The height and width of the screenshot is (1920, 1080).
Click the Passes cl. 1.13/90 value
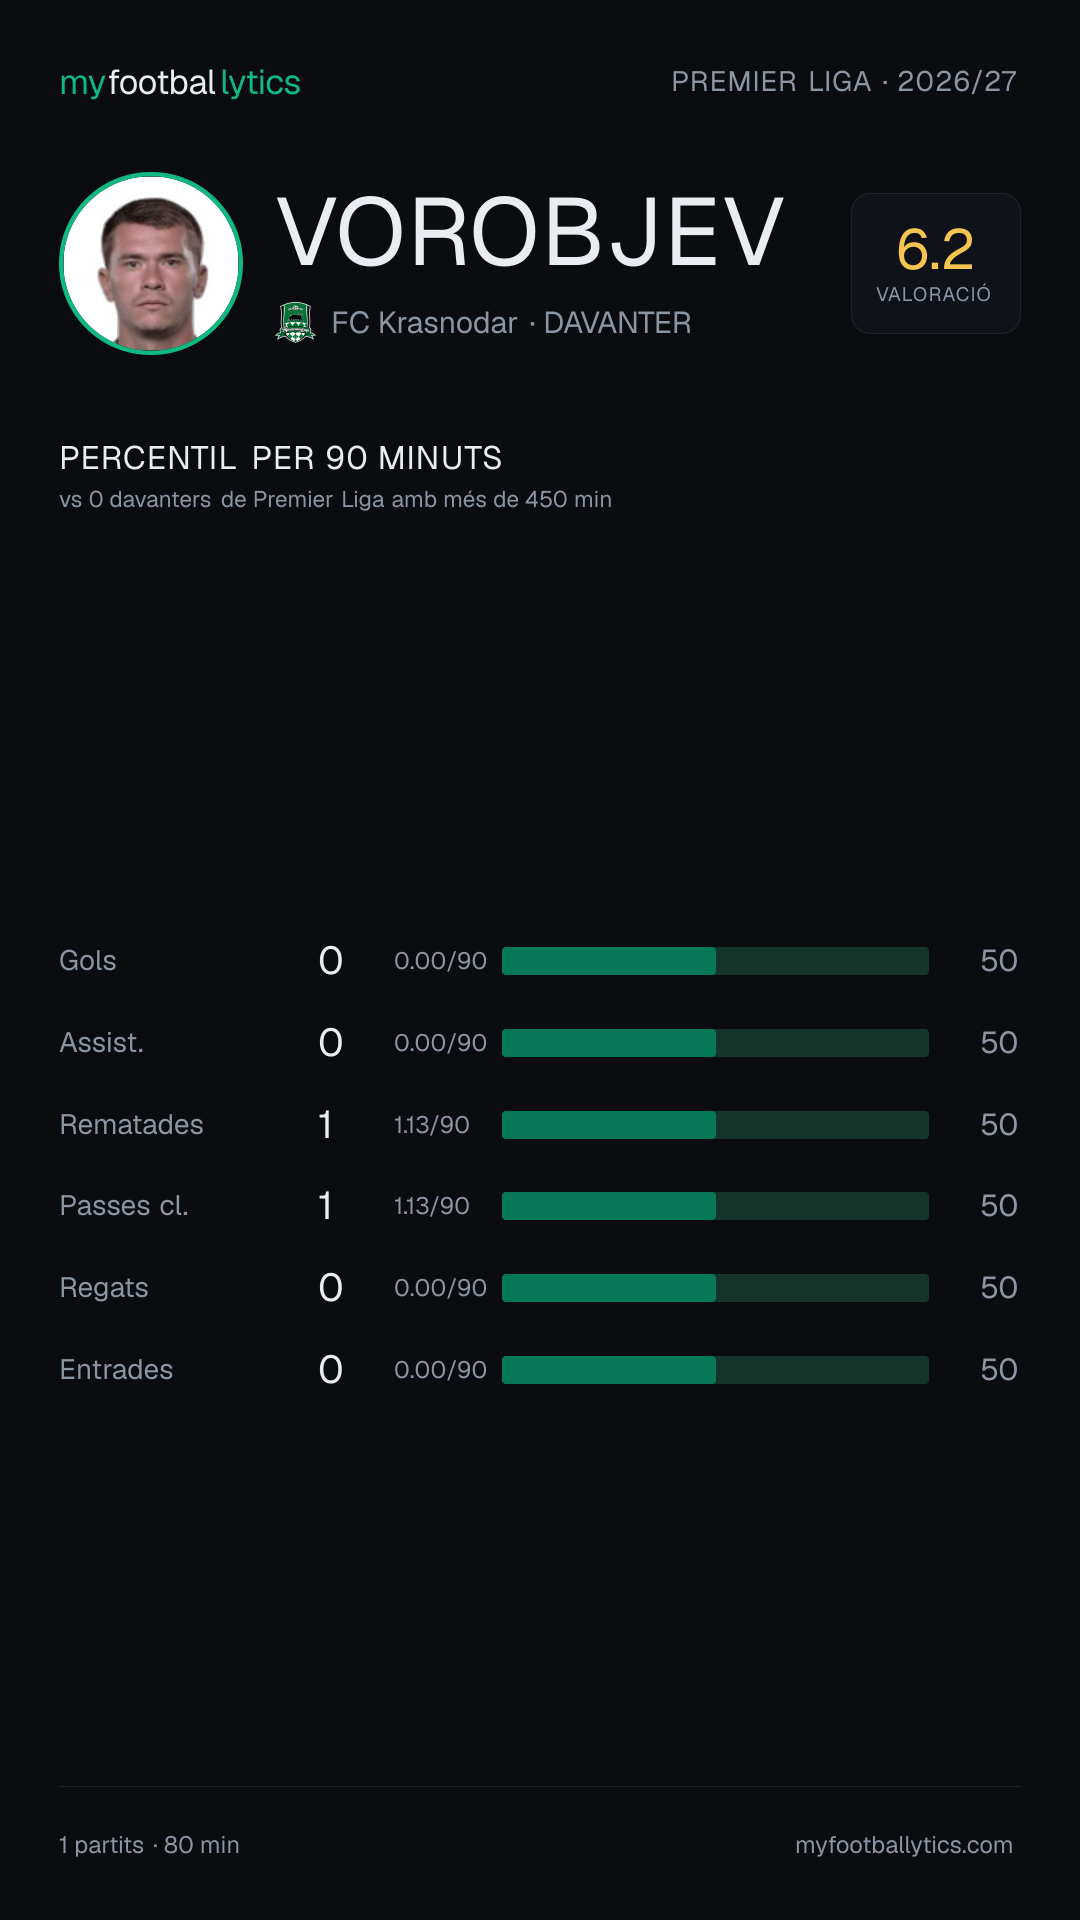point(431,1206)
